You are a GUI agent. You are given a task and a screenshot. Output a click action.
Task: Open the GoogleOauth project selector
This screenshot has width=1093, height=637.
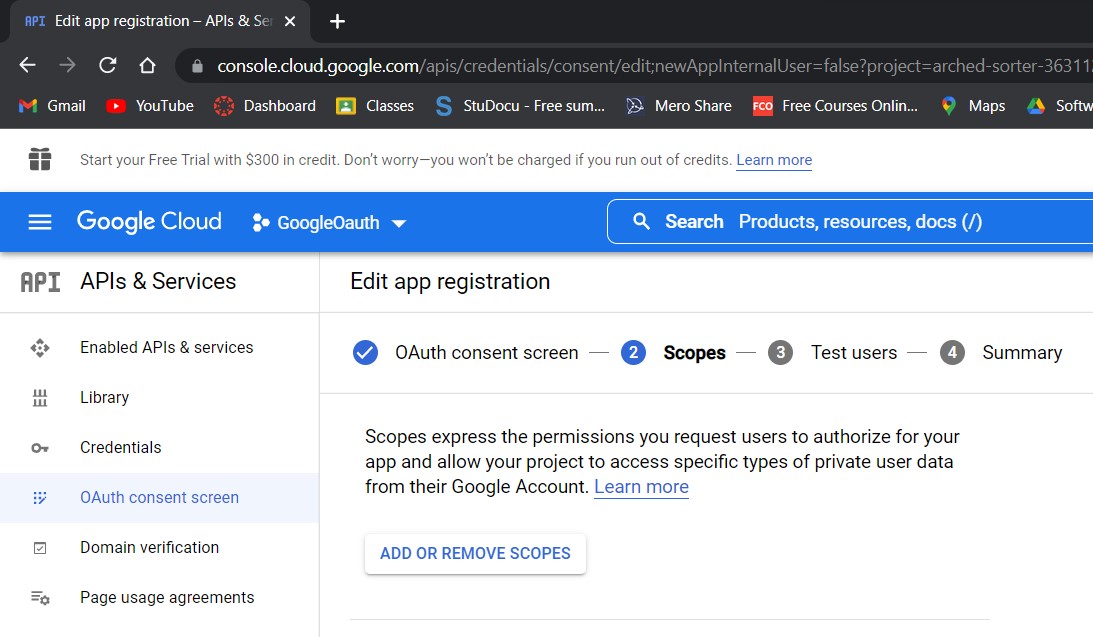(328, 222)
